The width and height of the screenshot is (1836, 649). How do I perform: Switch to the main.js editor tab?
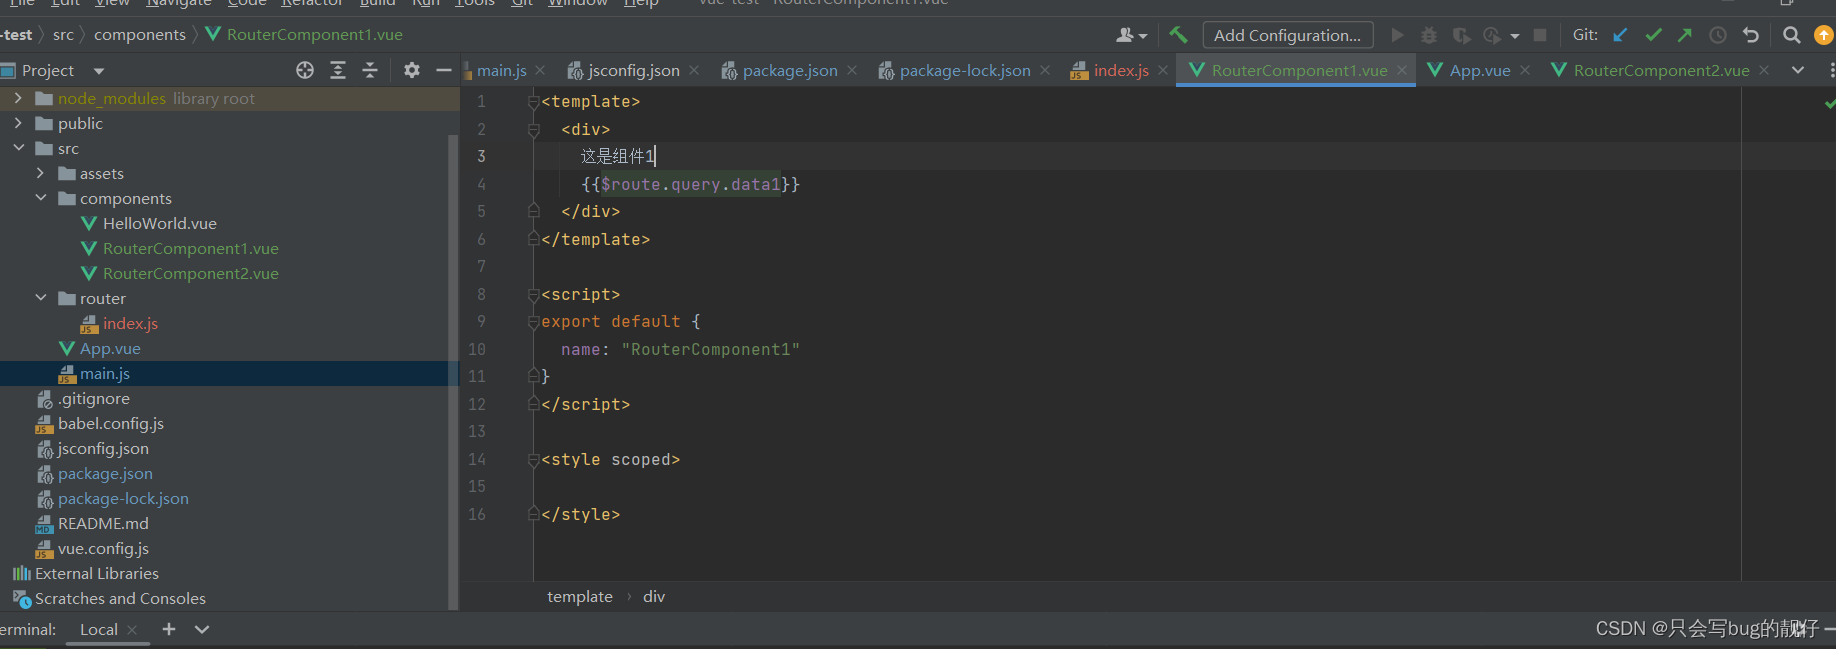point(501,70)
